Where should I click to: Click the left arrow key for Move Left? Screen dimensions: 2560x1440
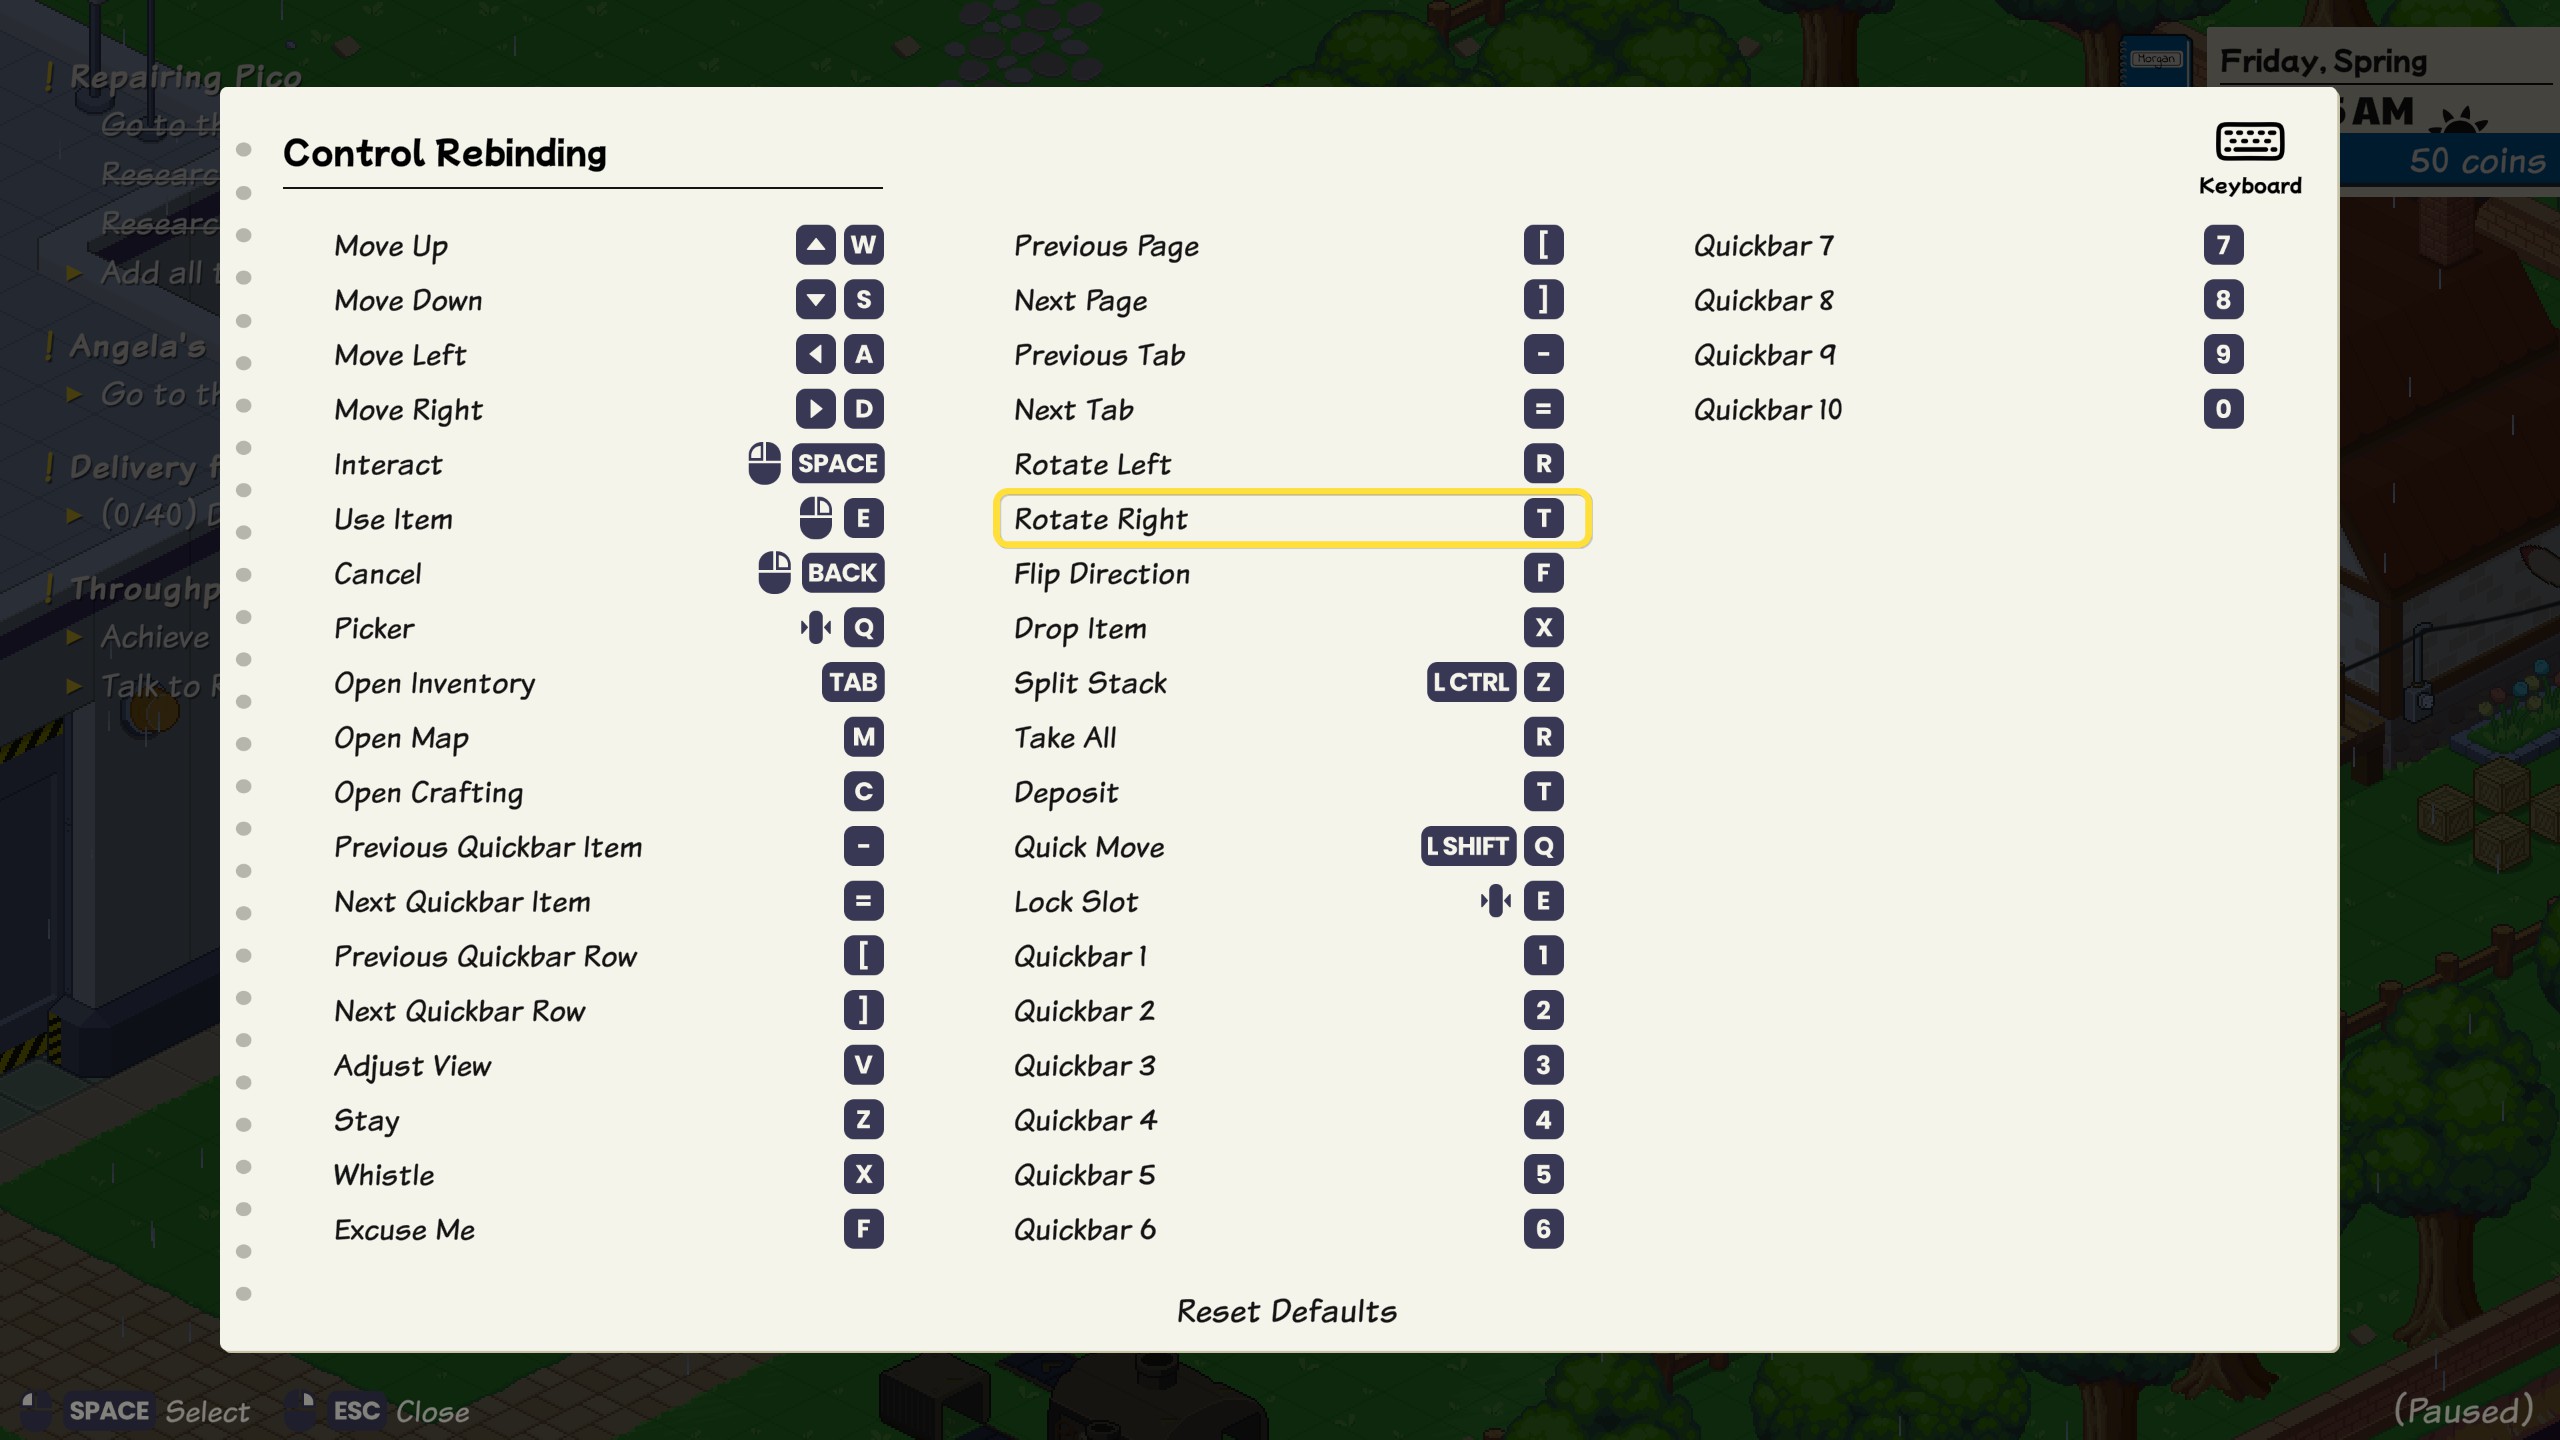point(815,354)
